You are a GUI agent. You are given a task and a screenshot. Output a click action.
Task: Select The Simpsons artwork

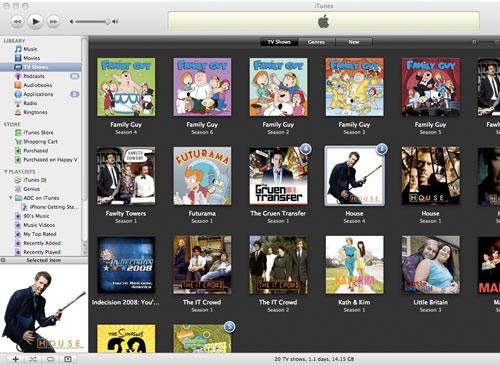pyautogui.click(x=126, y=338)
